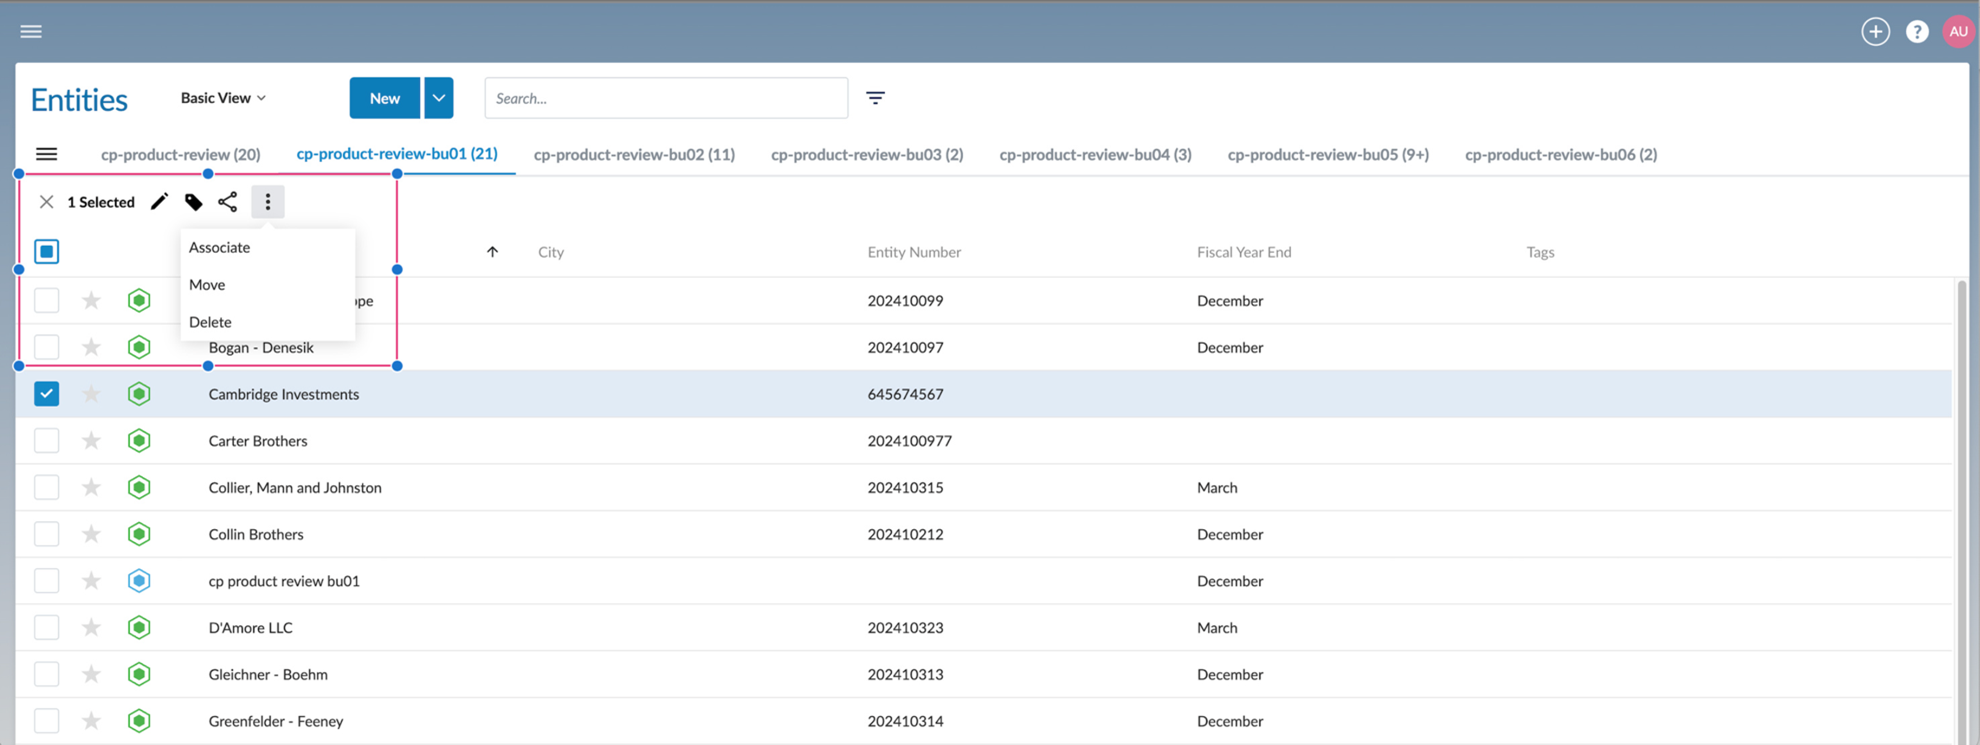Screen dimensions: 1980x745
Task: Switch to cp-product-review-bu02 tab
Action: point(634,154)
